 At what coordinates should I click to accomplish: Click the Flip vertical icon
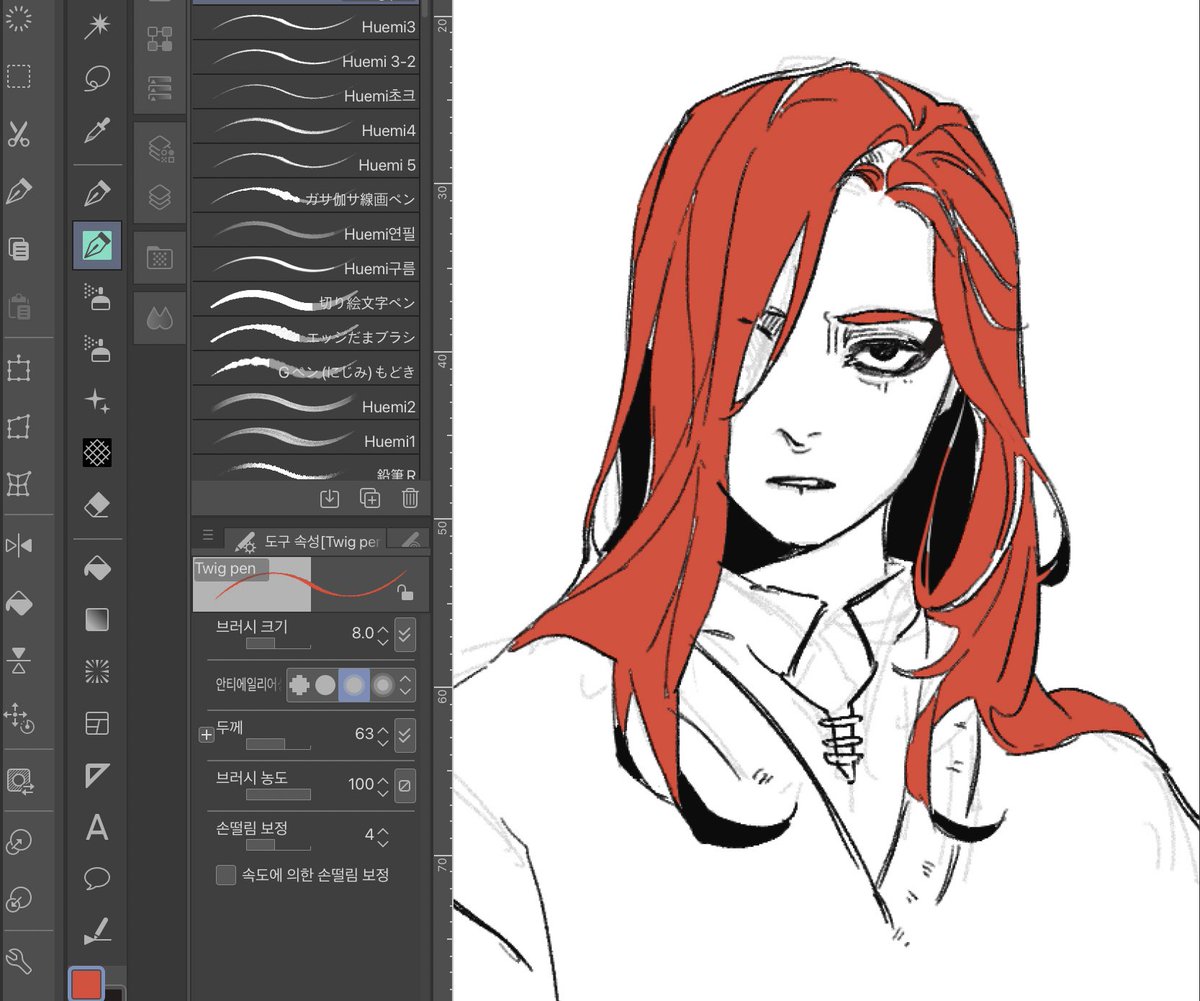tap(18, 658)
